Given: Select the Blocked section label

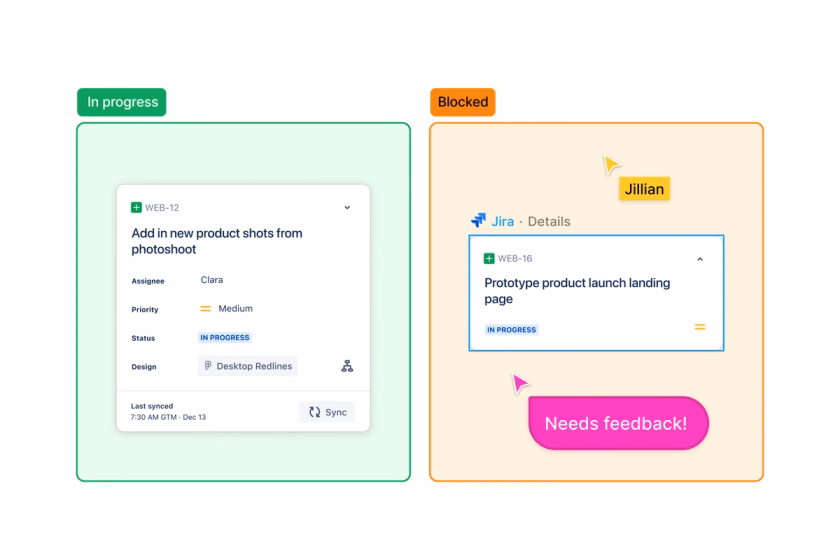Looking at the screenshot, I should click(463, 102).
